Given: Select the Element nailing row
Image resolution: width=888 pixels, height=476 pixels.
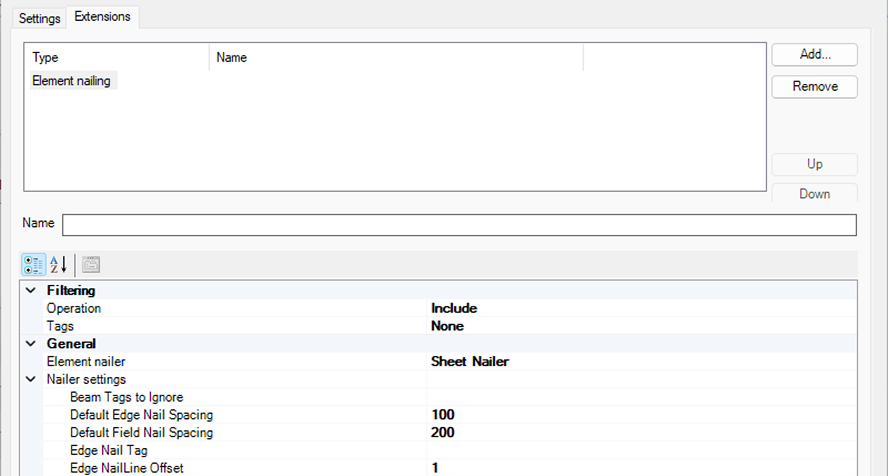Looking at the screenshot, I should 73,81.
